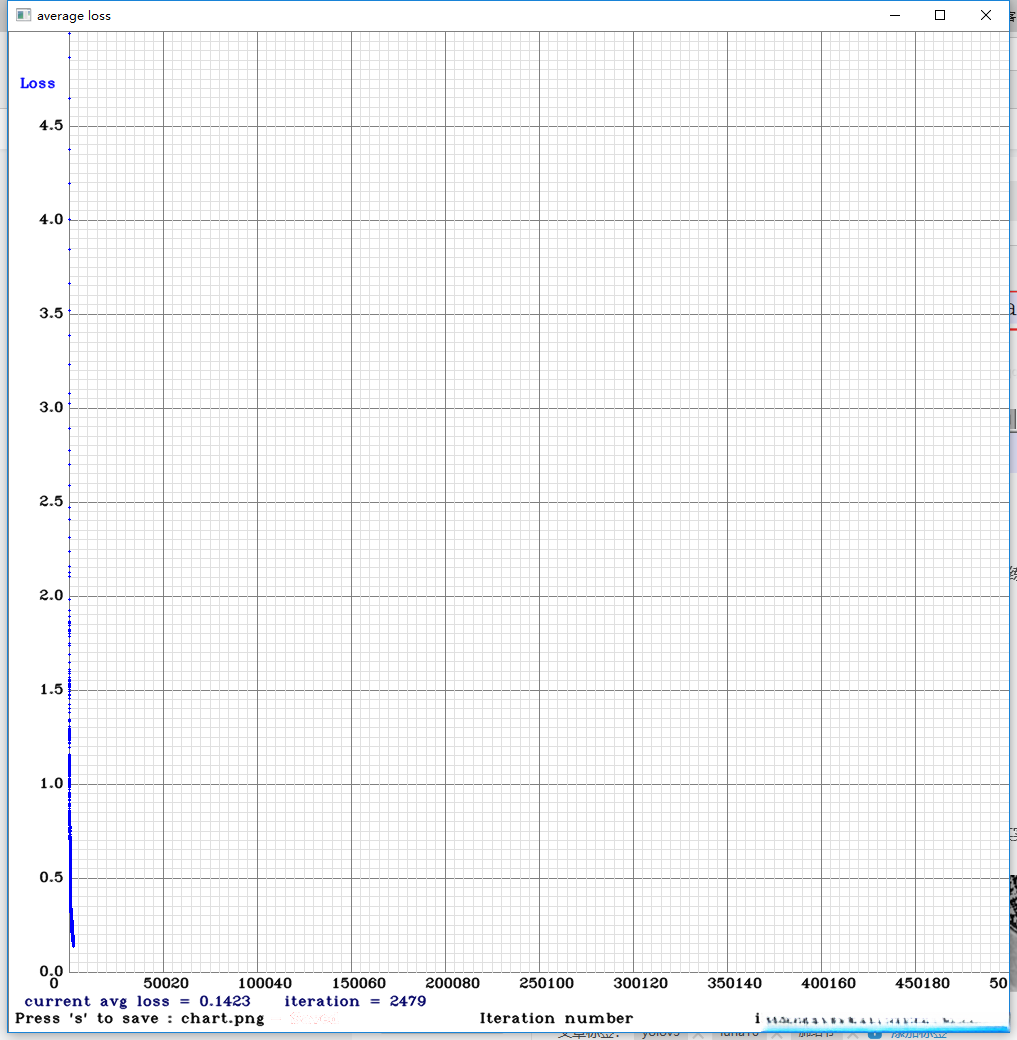Click the blue 'Loss' axis label
The height and width of the screenshot is (1040, 1017).
37,84
